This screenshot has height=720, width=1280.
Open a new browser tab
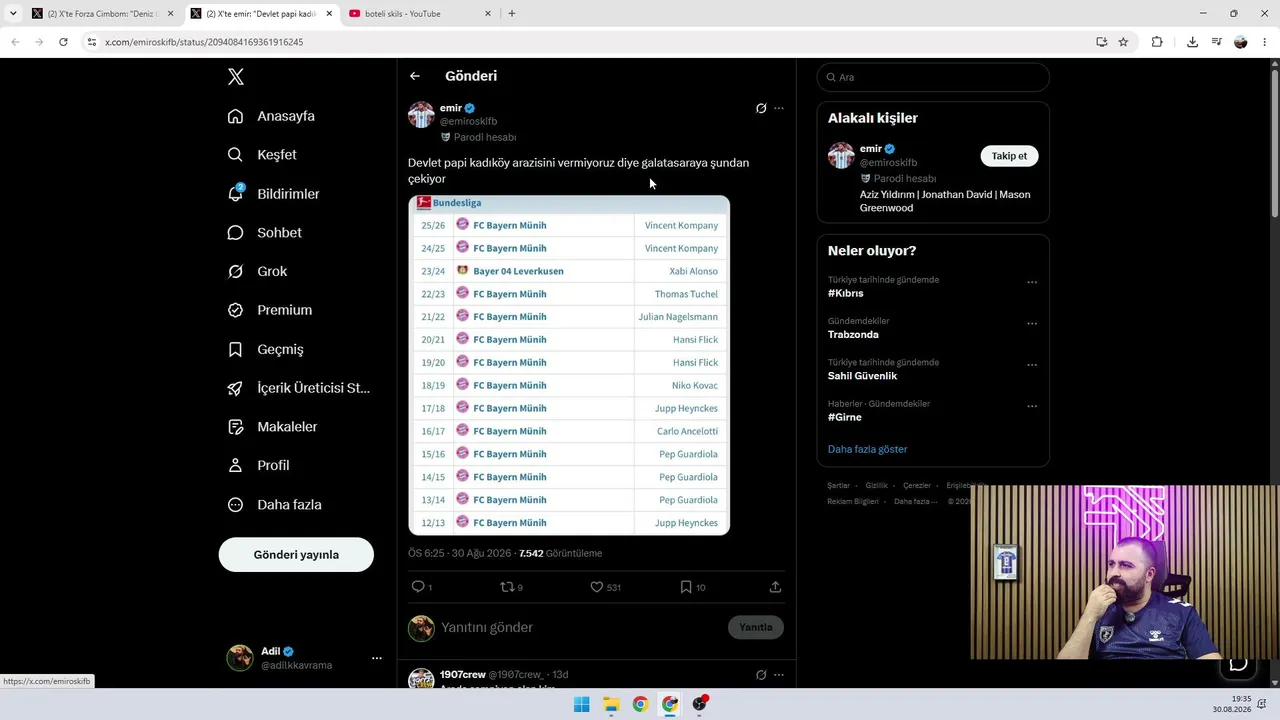coord(512,14)
